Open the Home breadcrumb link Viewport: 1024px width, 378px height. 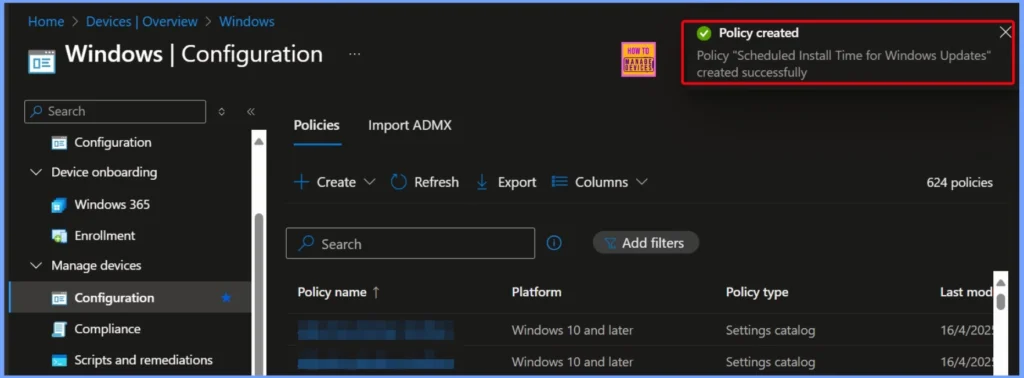[46, 22]
